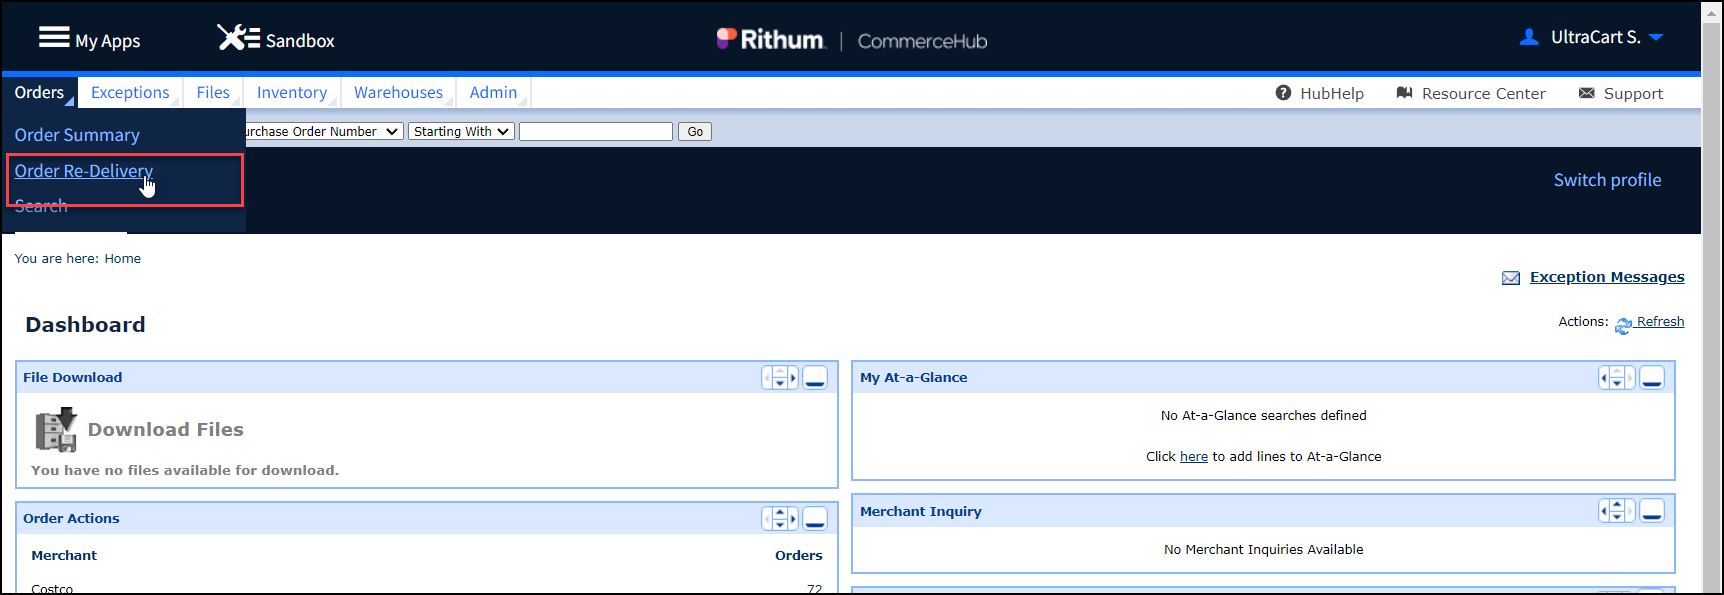Image resolution: width=1724 pixels, height=595 pixels.
Task: Click the Support link
Action: point(1633,93)
